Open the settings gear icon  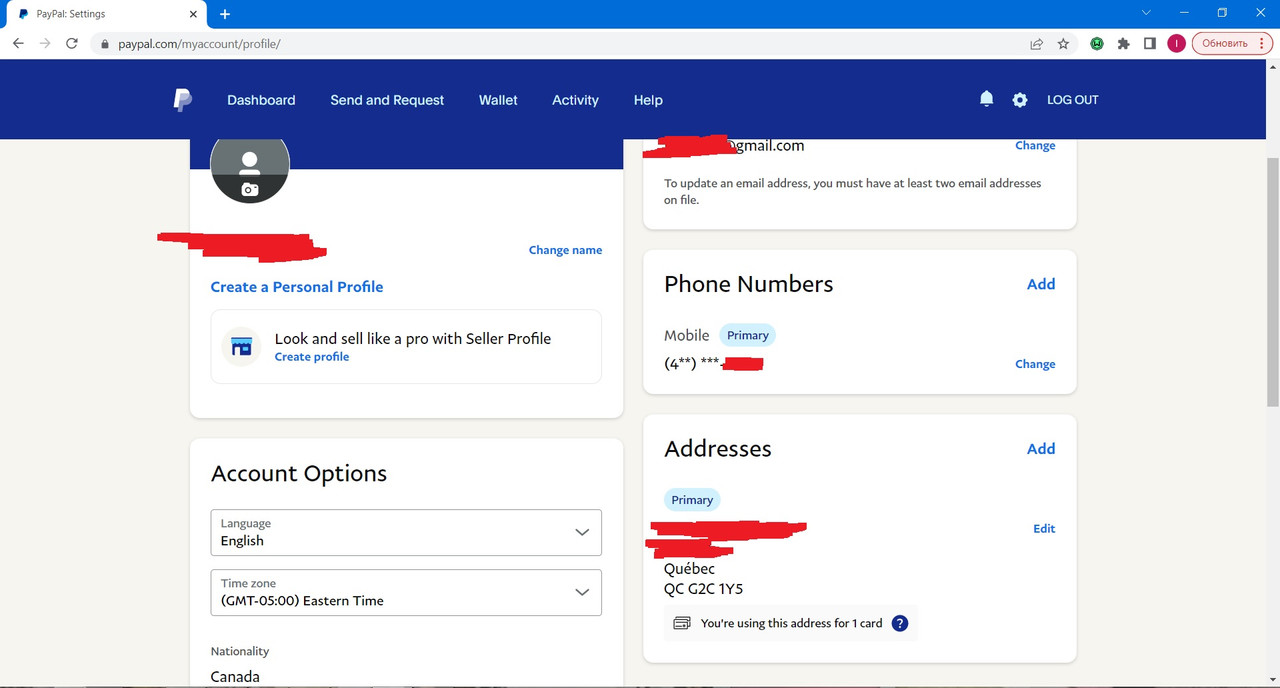(1020, 100)
